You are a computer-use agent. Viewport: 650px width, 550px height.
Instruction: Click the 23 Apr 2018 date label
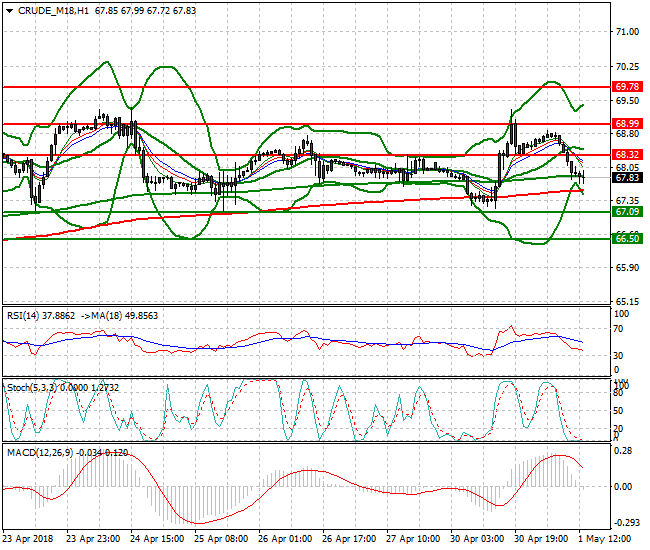point(28,539)
